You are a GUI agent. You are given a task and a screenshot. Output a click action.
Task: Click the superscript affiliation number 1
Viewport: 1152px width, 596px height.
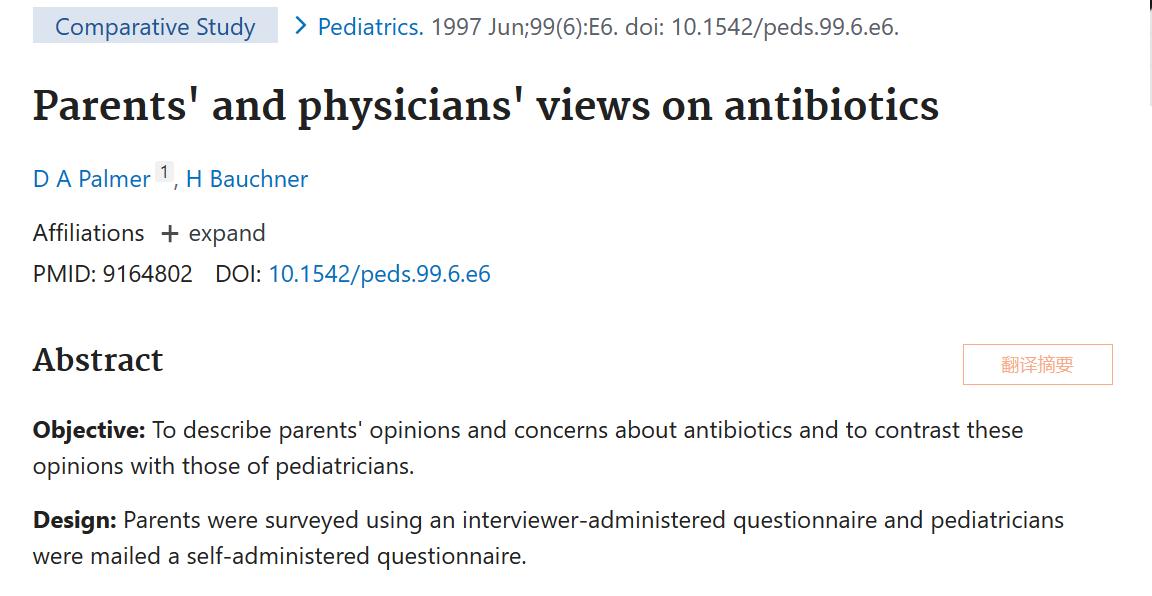tap(164, 172)
